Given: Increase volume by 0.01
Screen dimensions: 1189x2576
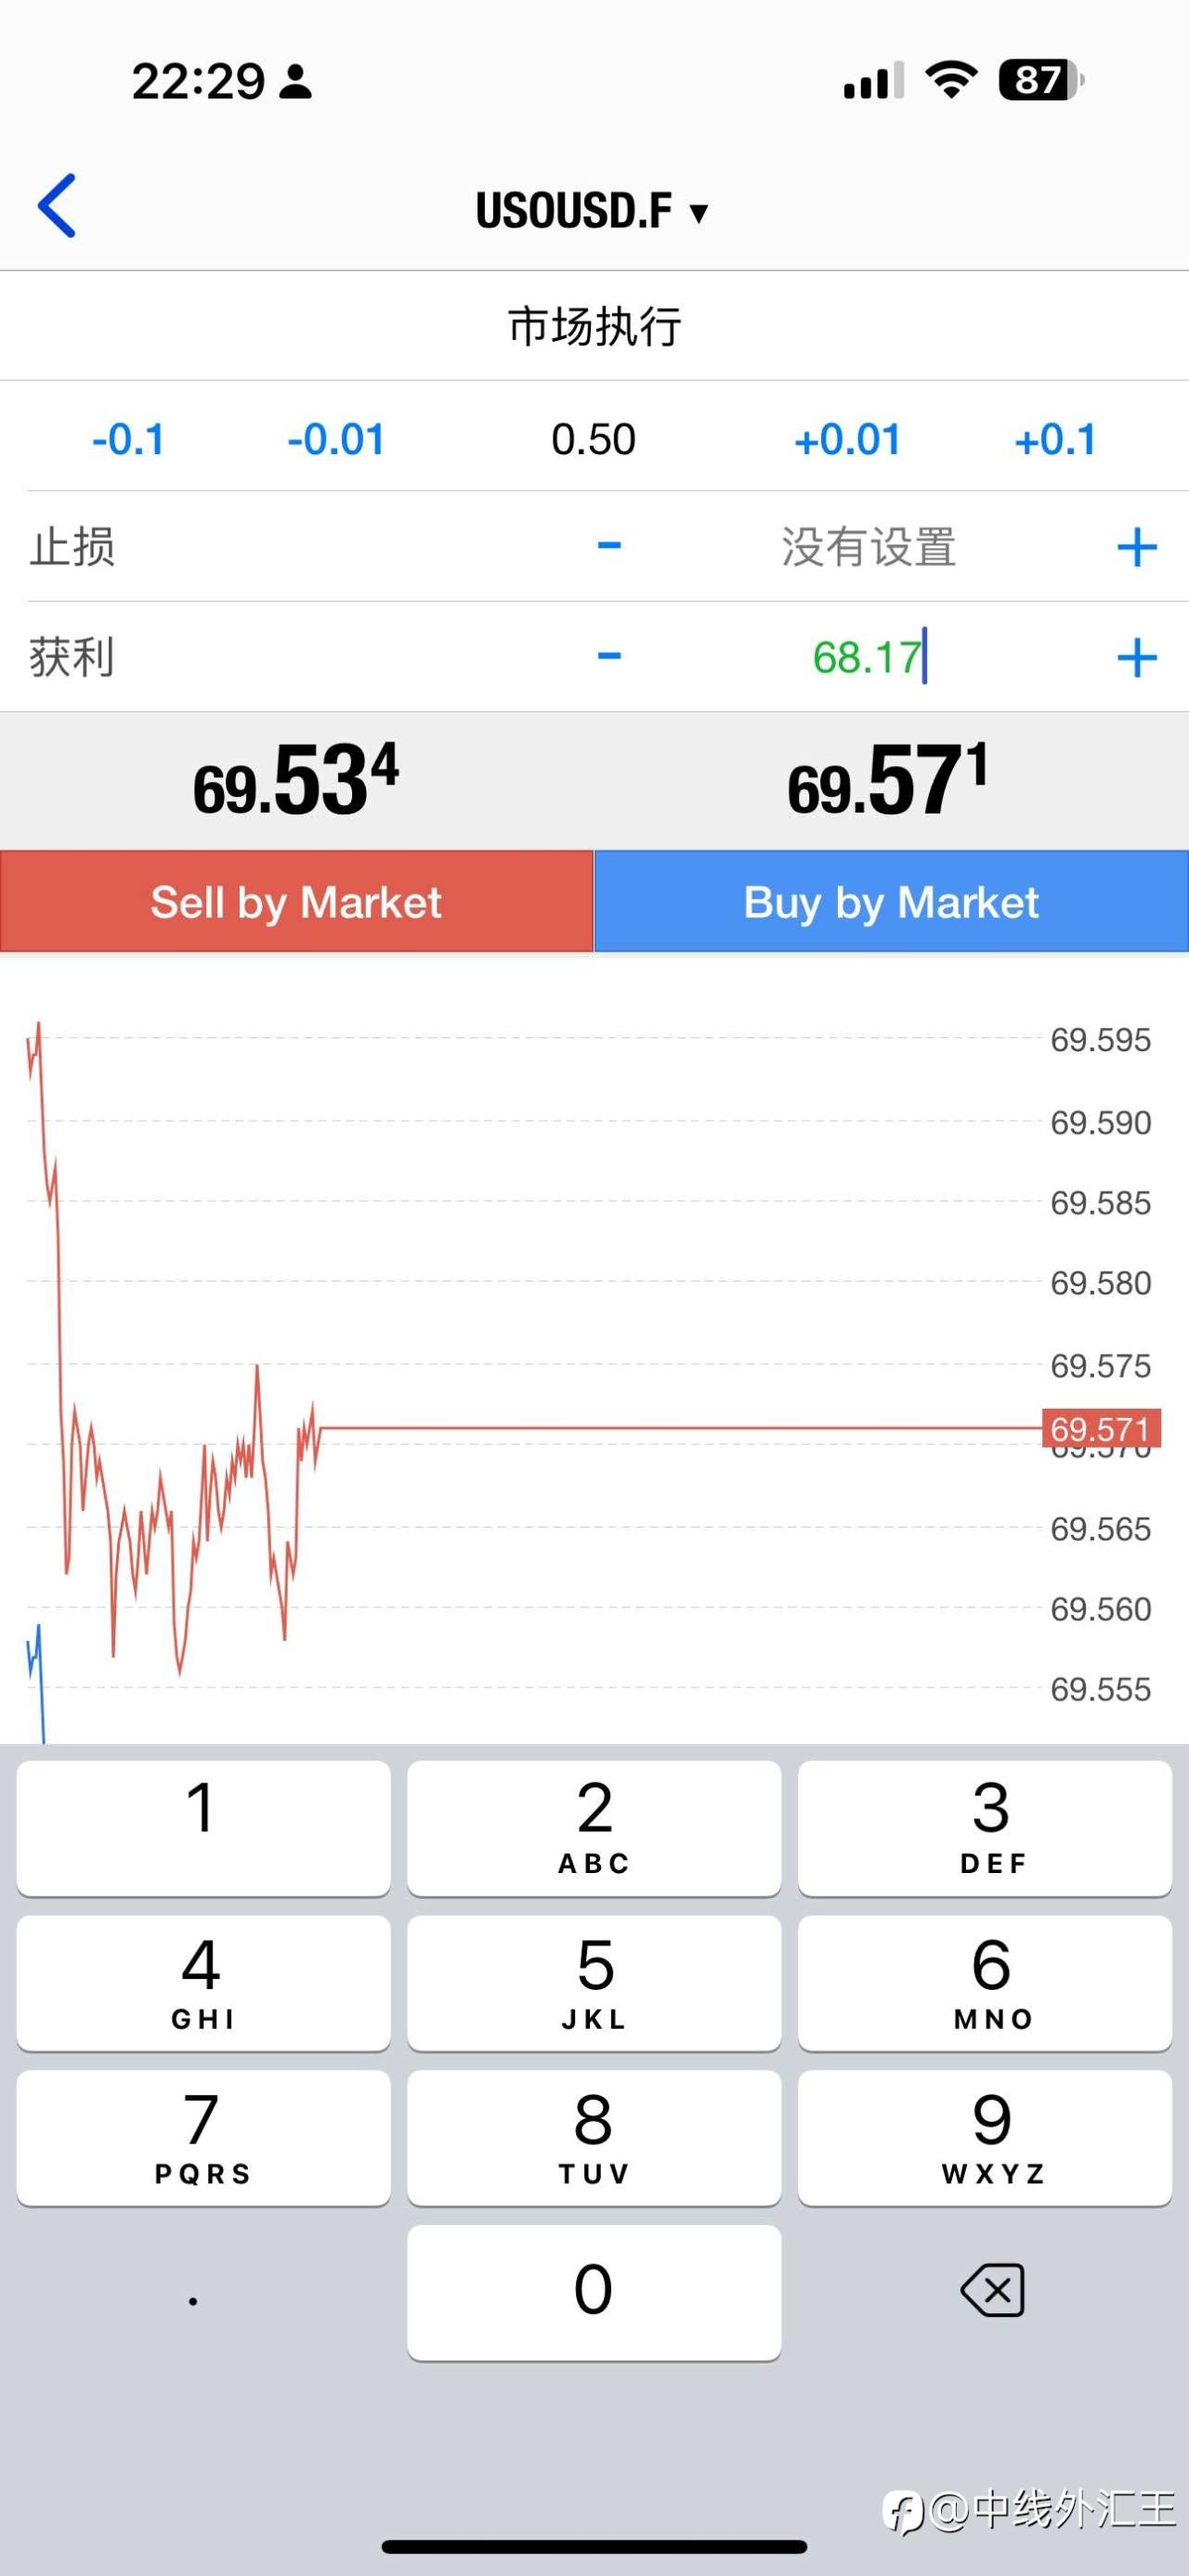Looking at the screenshot, I should [x=847, y=440].
